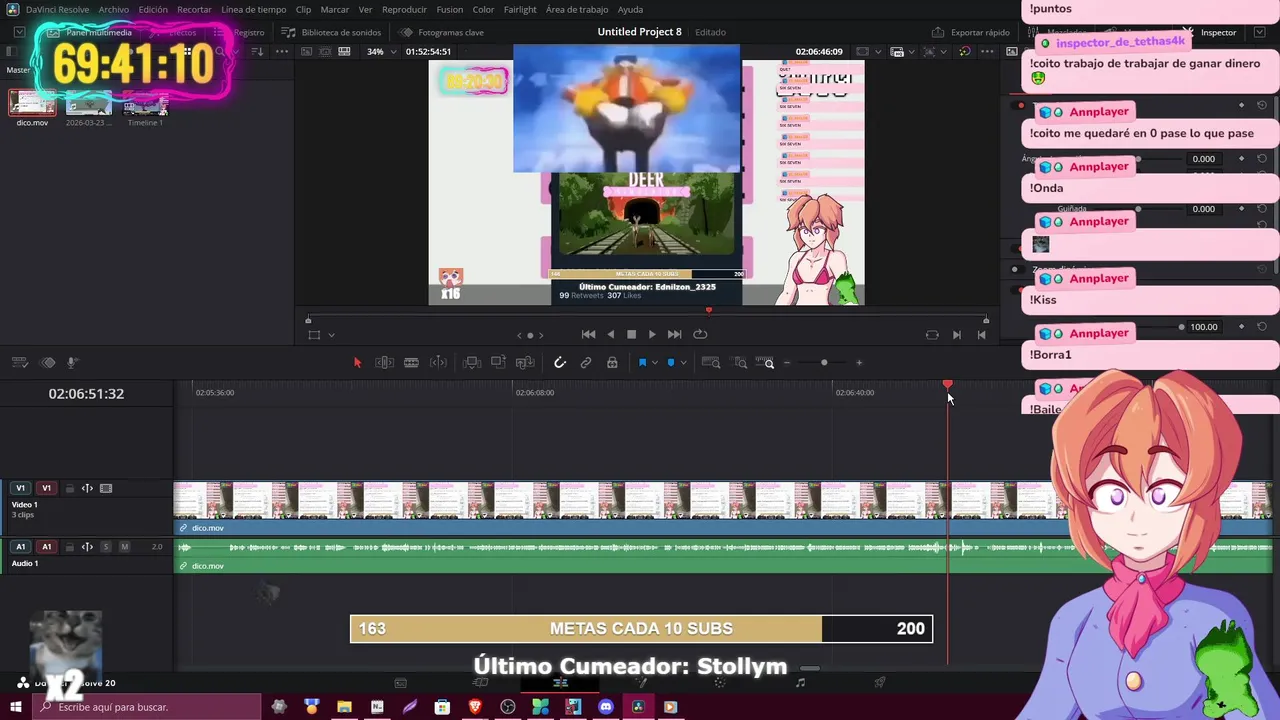Click viewer scrubber bar playhead
Image resolution: width=1280 pixels, height=720 pixels.
coord(709,311)
